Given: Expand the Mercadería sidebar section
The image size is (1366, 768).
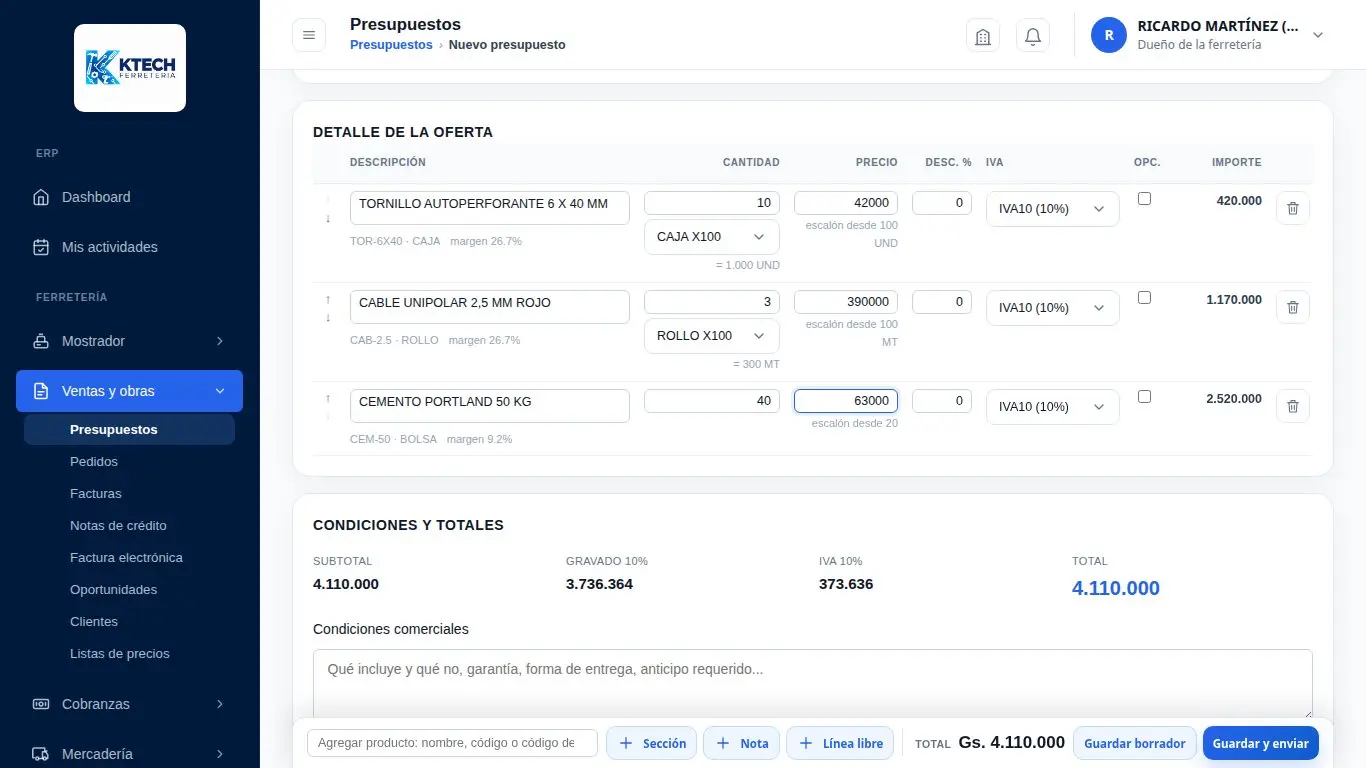Looking at the screenshot, I should click(x=129, y=754).
